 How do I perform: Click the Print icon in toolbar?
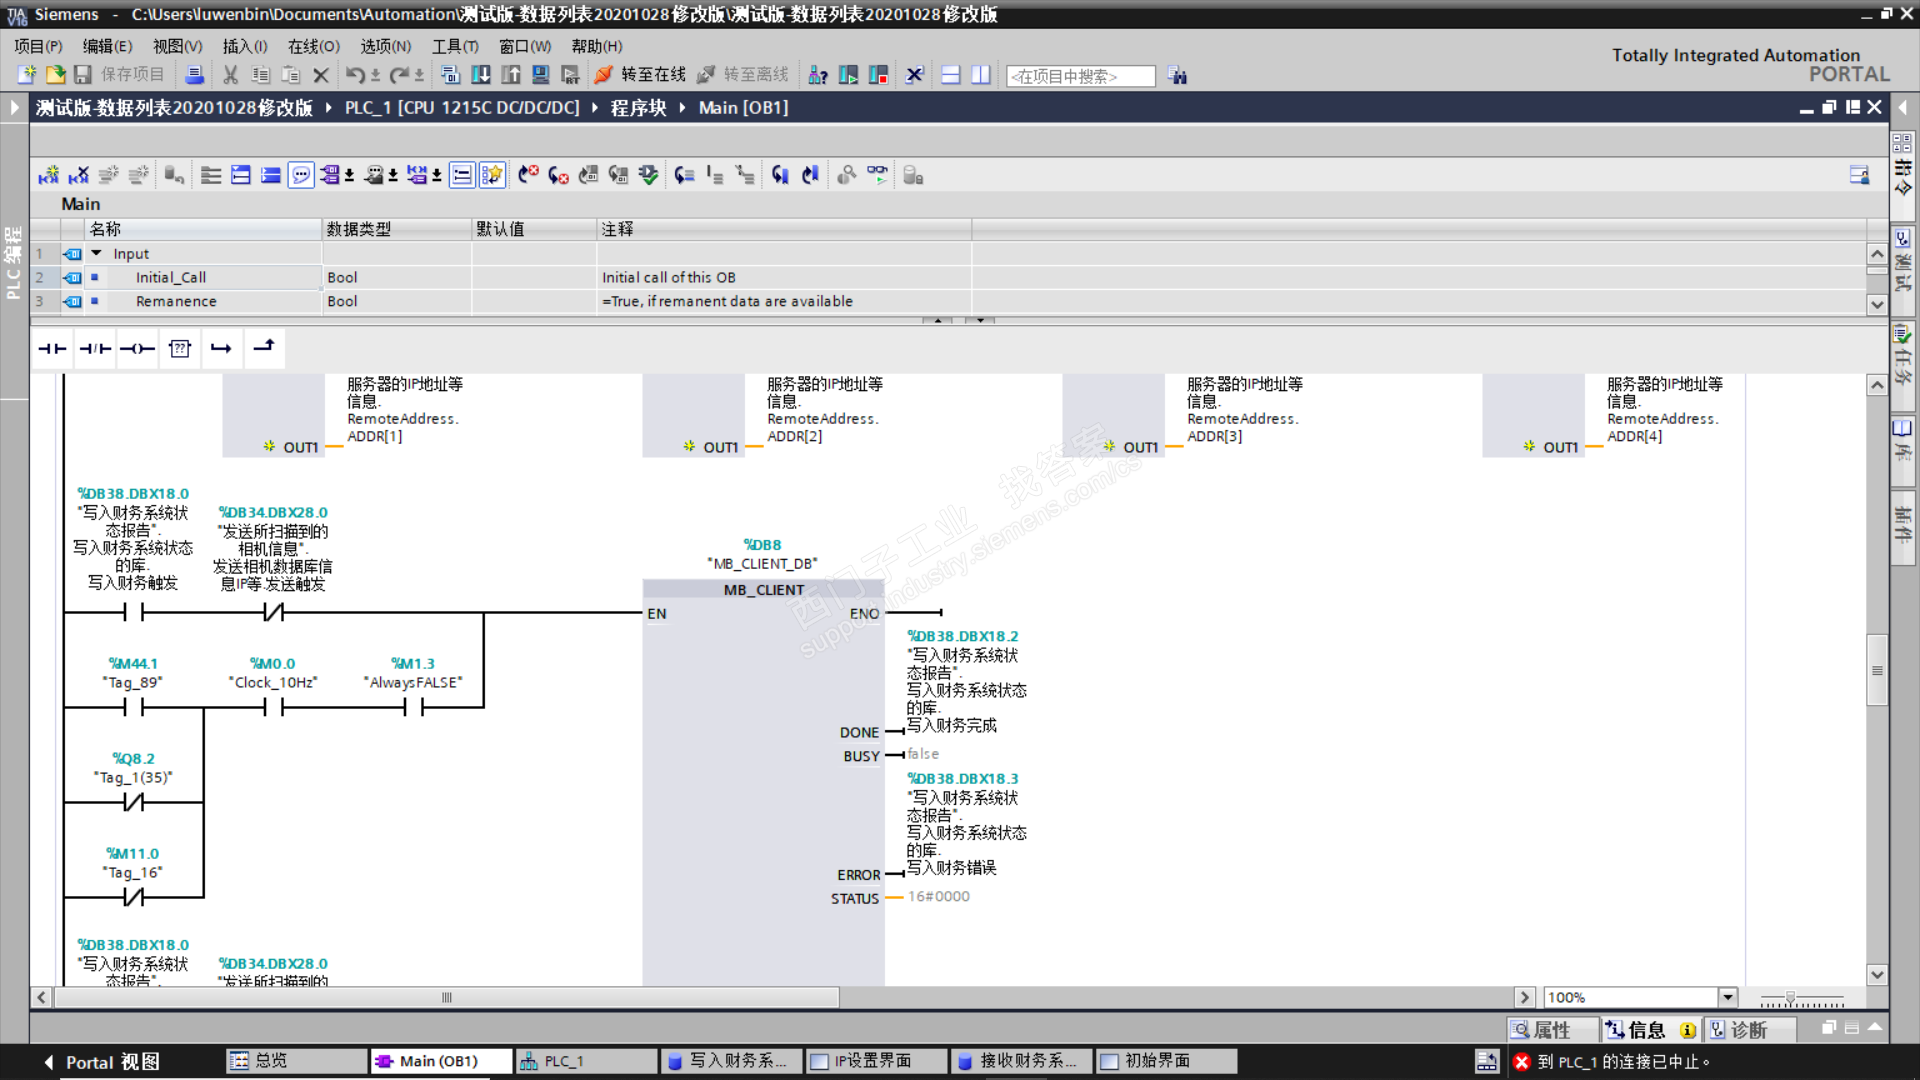tap(195, 75)
